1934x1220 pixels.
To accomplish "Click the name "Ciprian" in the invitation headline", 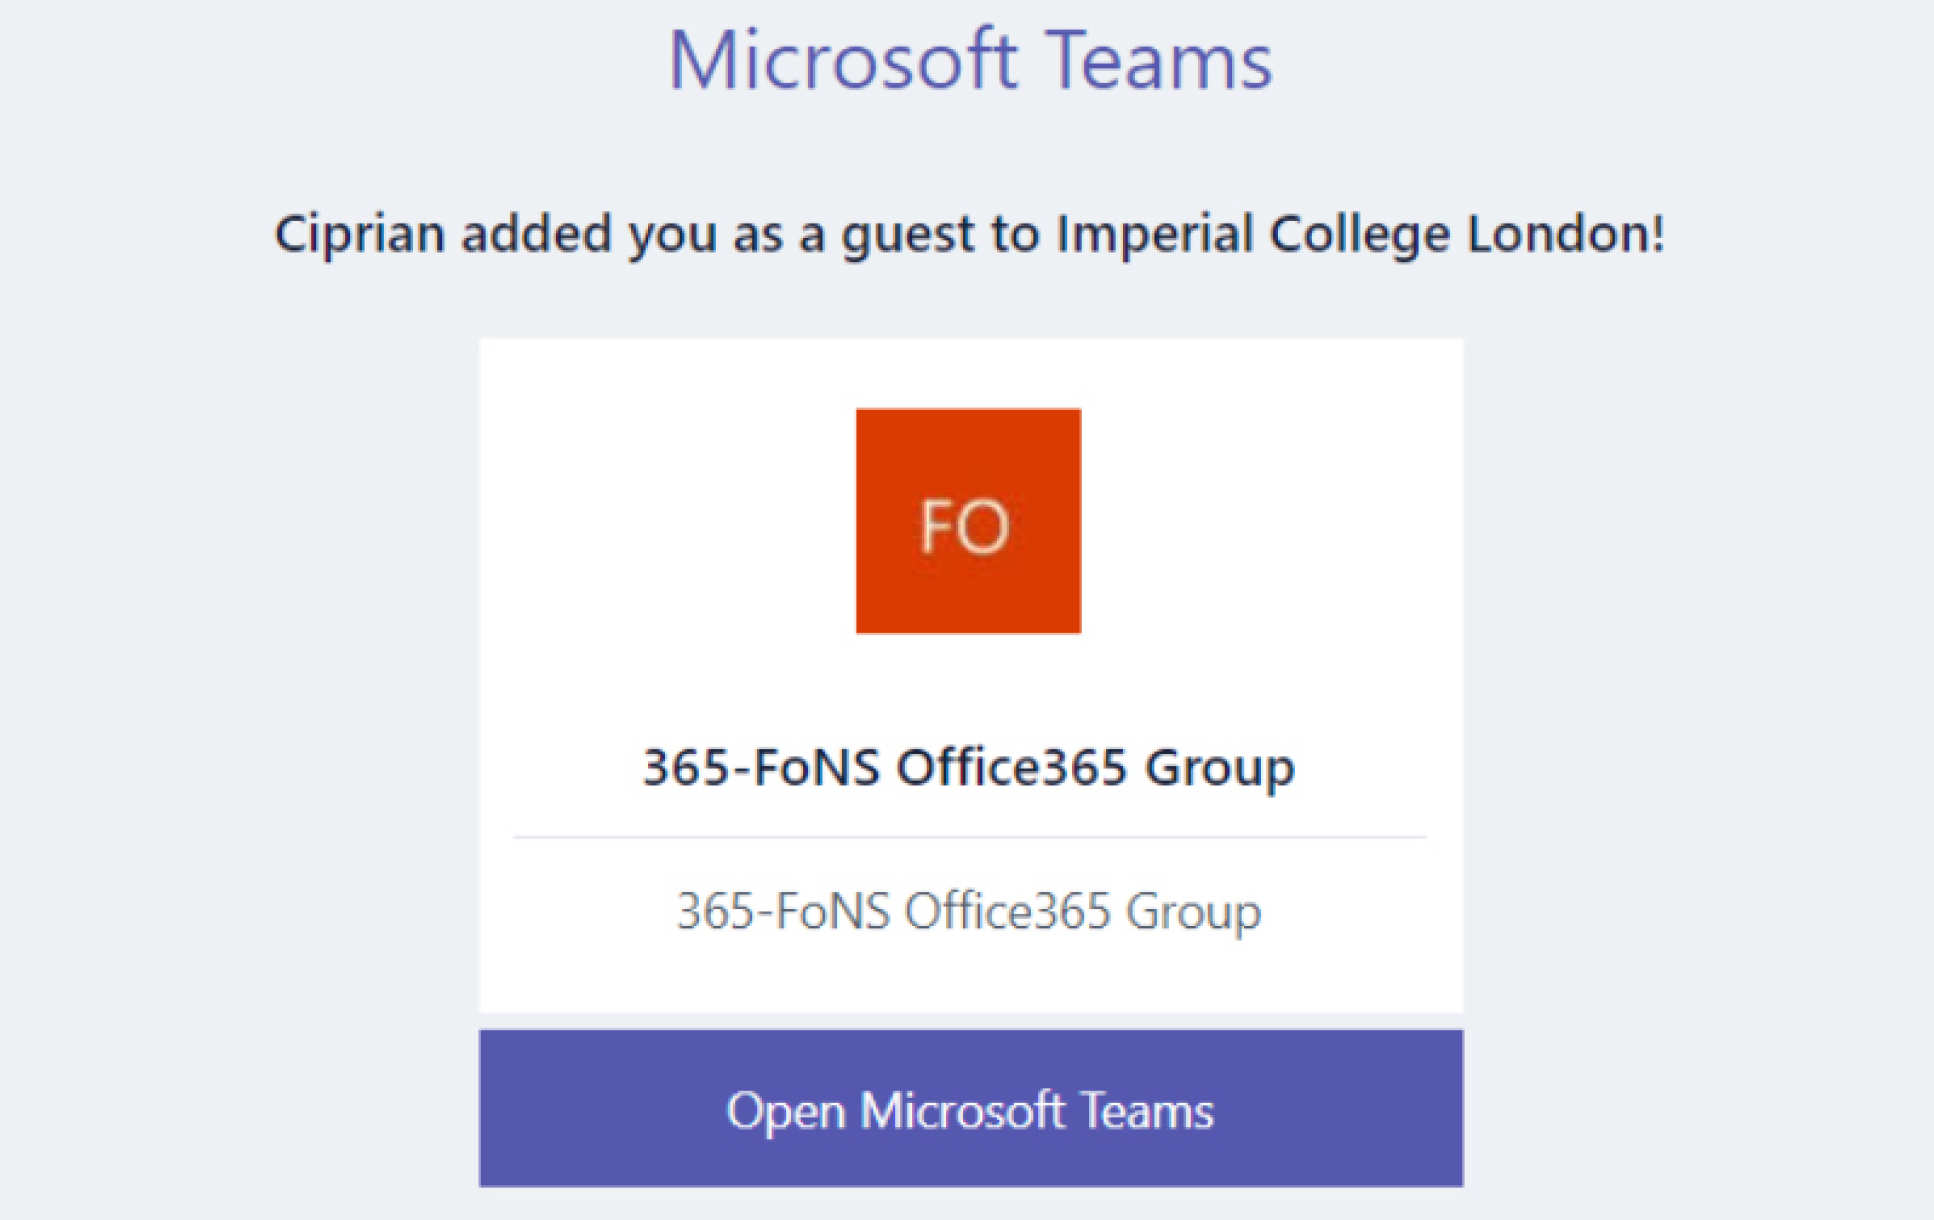I will (x=359, y=234).
